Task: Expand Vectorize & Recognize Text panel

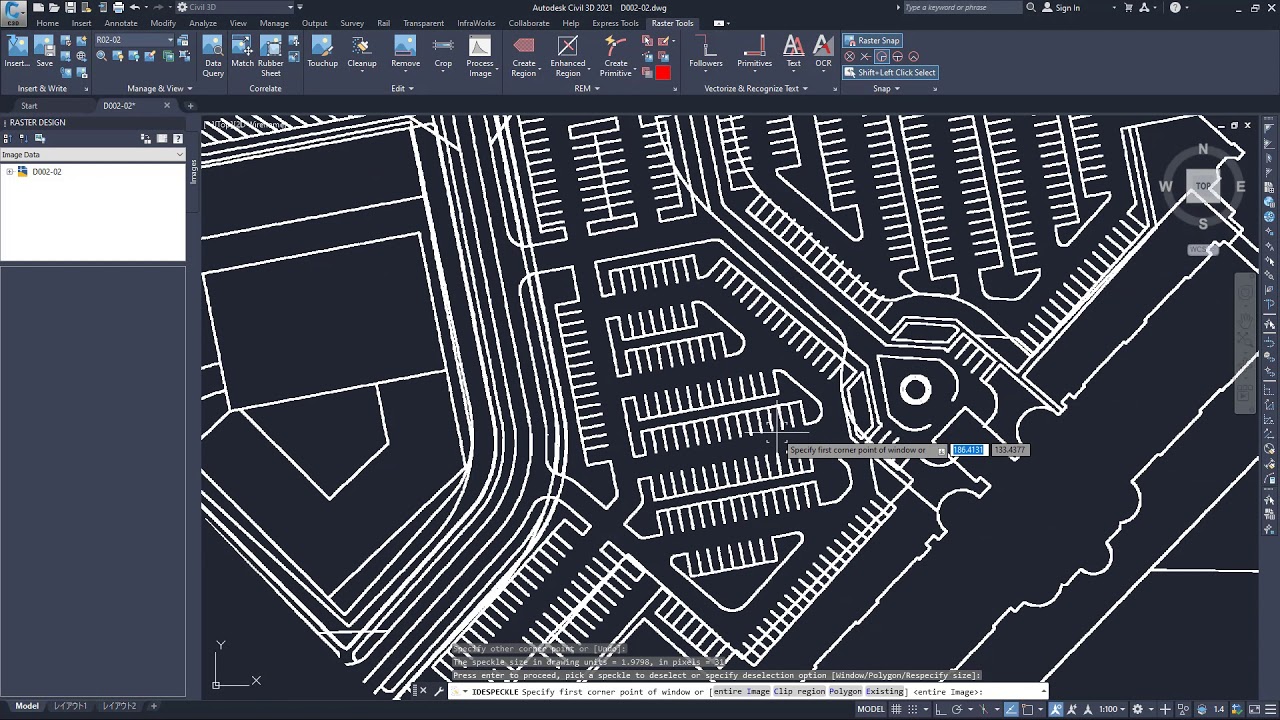Action: pos(755,89)
